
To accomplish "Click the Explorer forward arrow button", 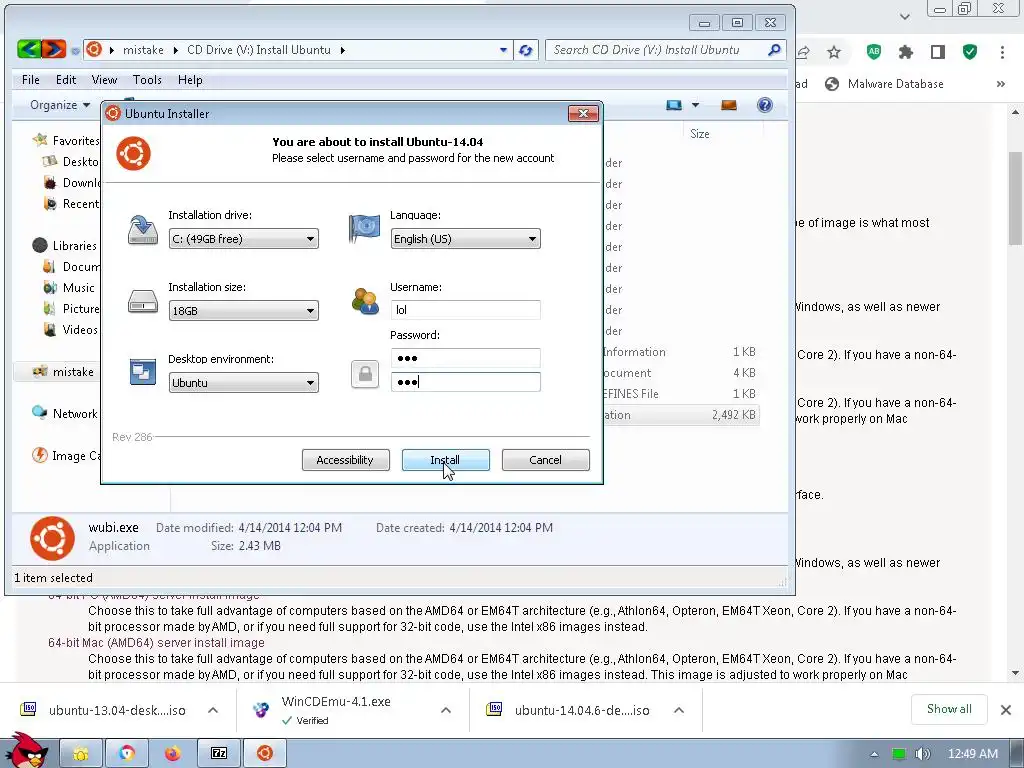I will pos(54,49).
